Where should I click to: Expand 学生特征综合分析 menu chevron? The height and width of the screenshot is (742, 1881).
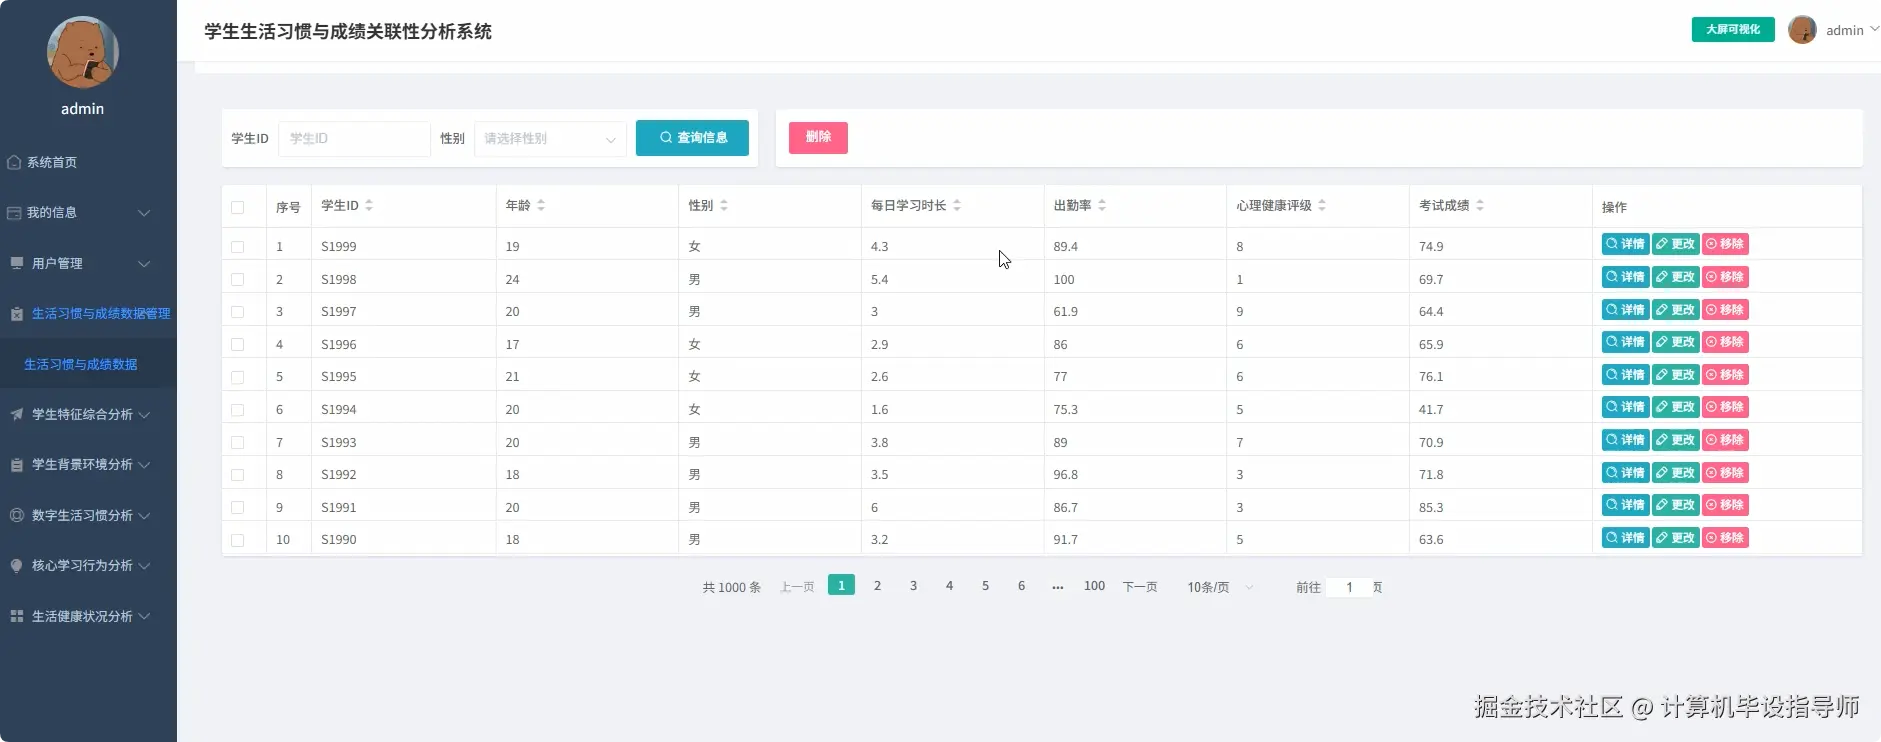point(144,414)
